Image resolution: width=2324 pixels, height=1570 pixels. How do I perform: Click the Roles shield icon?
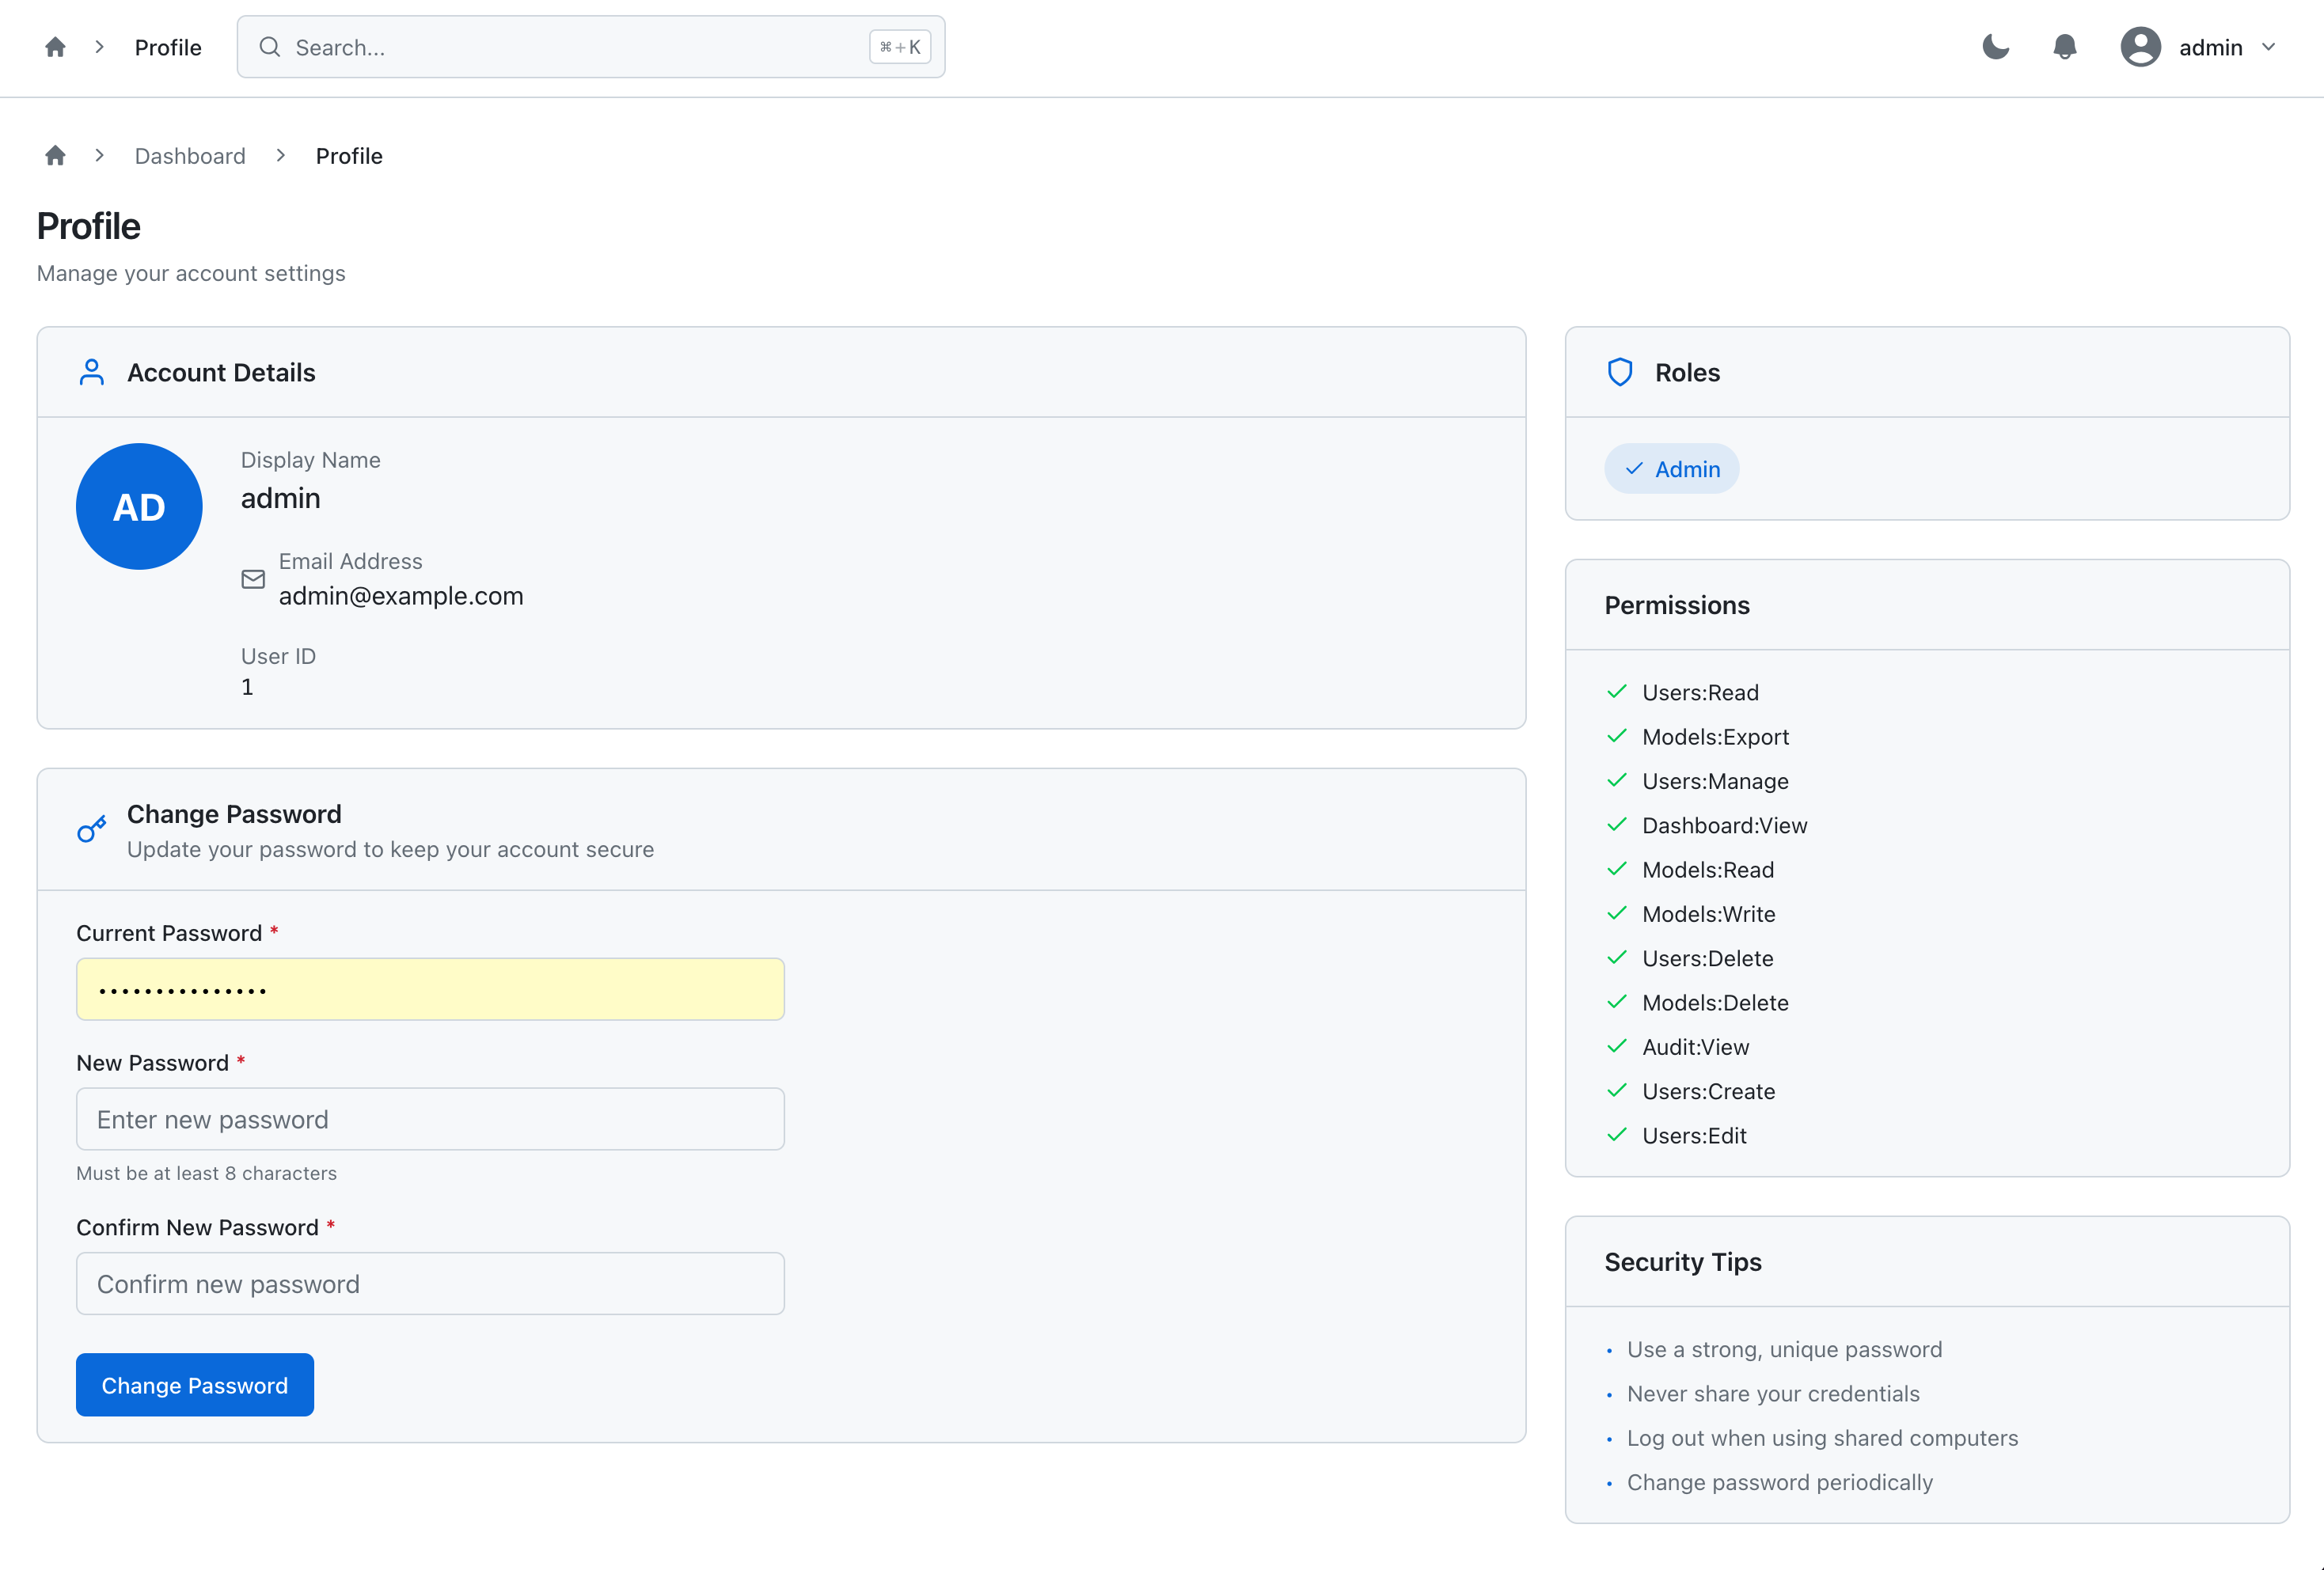click(x=1620, y=373)
